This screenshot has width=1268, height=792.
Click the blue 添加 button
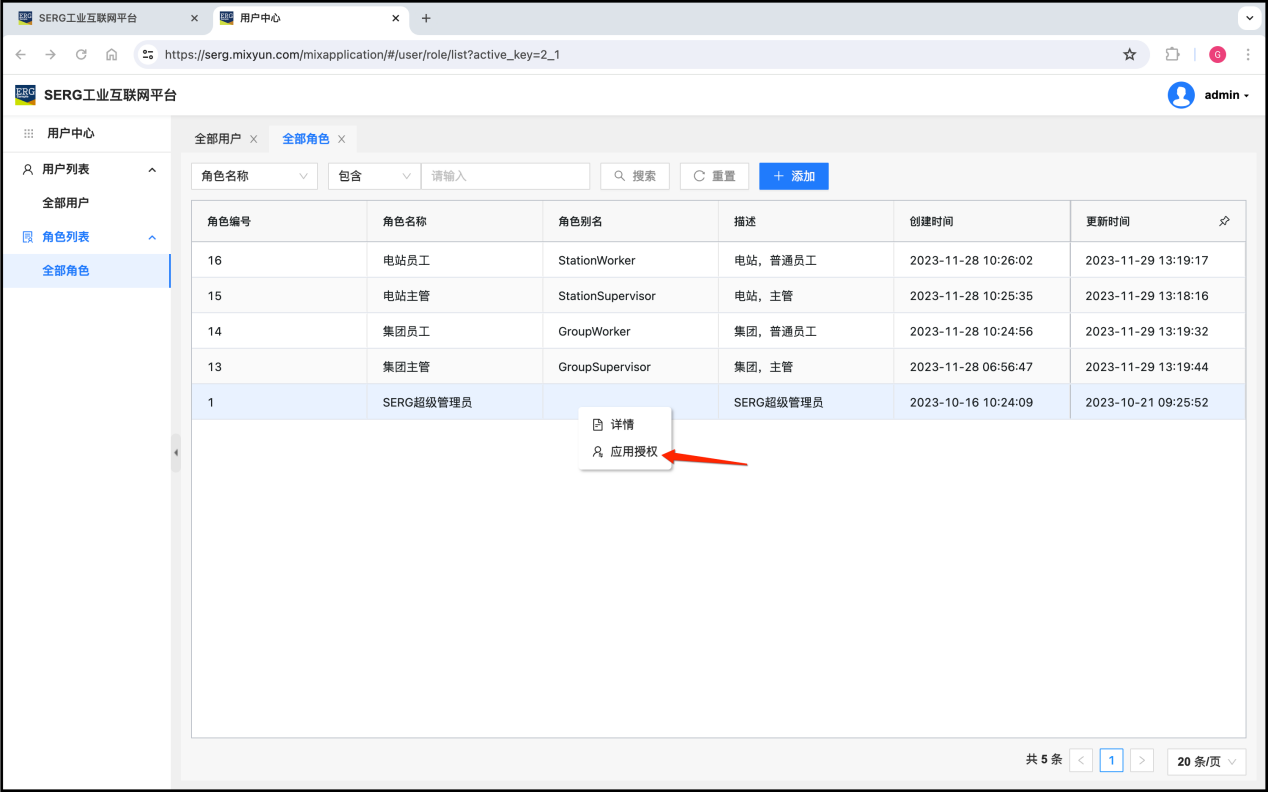pyautogui.click(x=793, y=176)
